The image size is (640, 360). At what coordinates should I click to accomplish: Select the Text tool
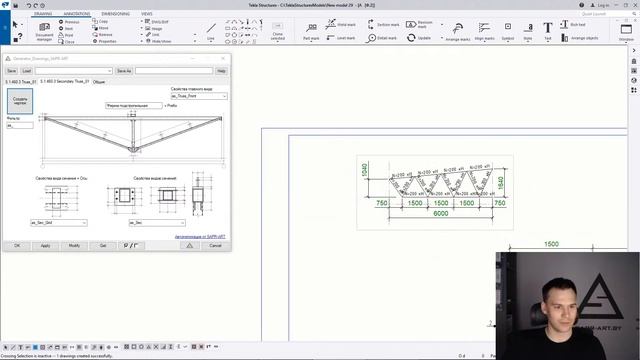coord(548,32)
